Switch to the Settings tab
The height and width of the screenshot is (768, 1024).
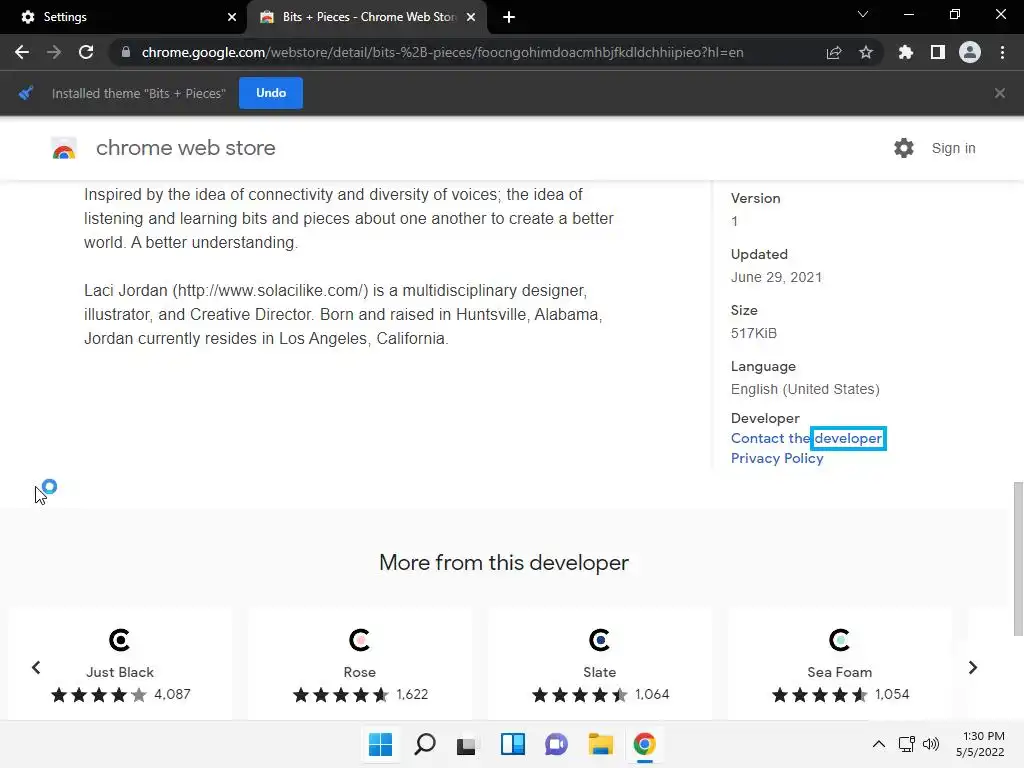[x=123, y=17]
